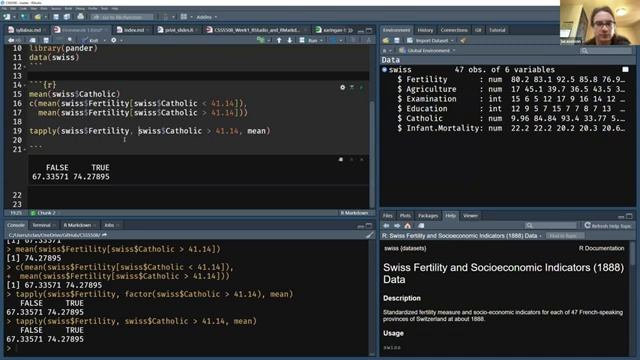This screenshot has height=360, width=640.
Task: Open find and replace magnifier in the editor
Action: click(70, 40)
